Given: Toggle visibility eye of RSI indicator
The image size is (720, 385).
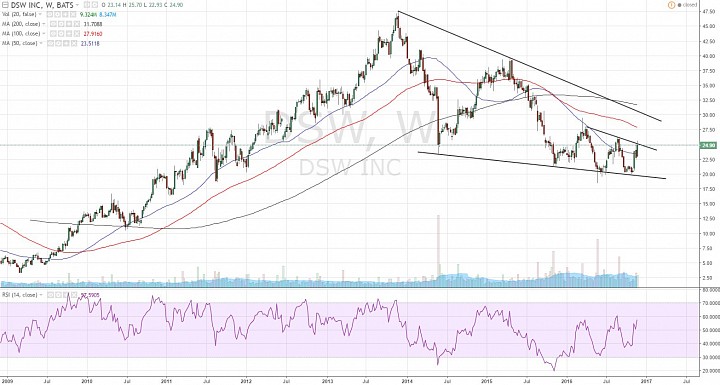Looking at the screenshot, I should (x=51, y=295).
